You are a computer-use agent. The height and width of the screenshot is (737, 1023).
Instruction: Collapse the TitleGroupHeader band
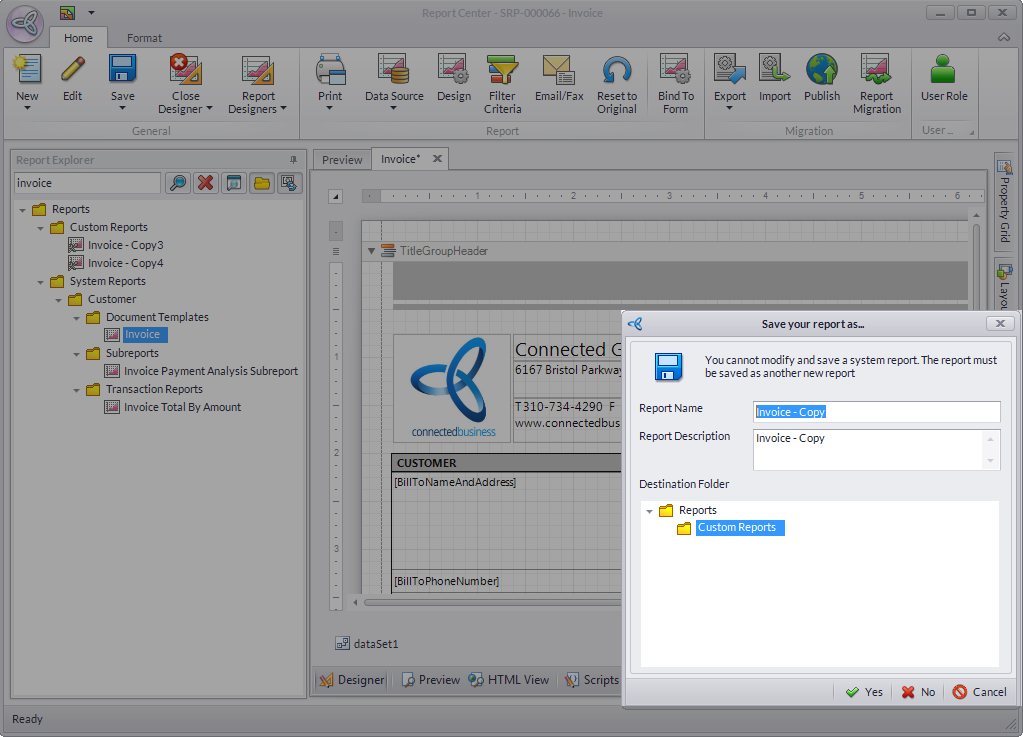pos(372,251)
